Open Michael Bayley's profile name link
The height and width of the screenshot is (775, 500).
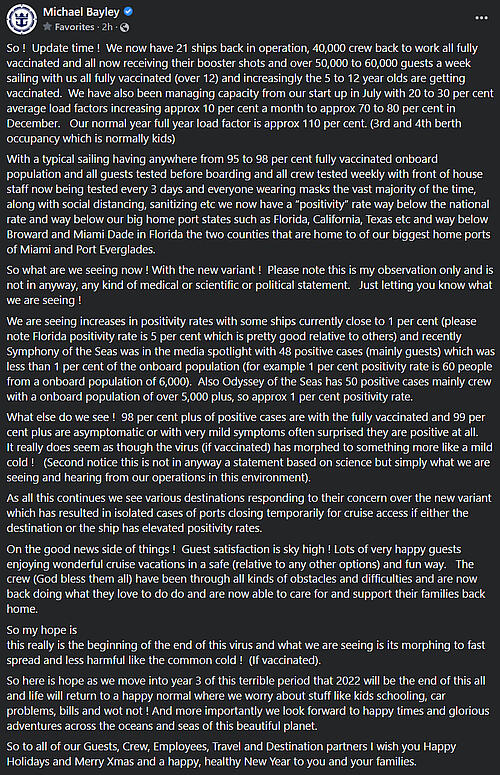point(82,12)
